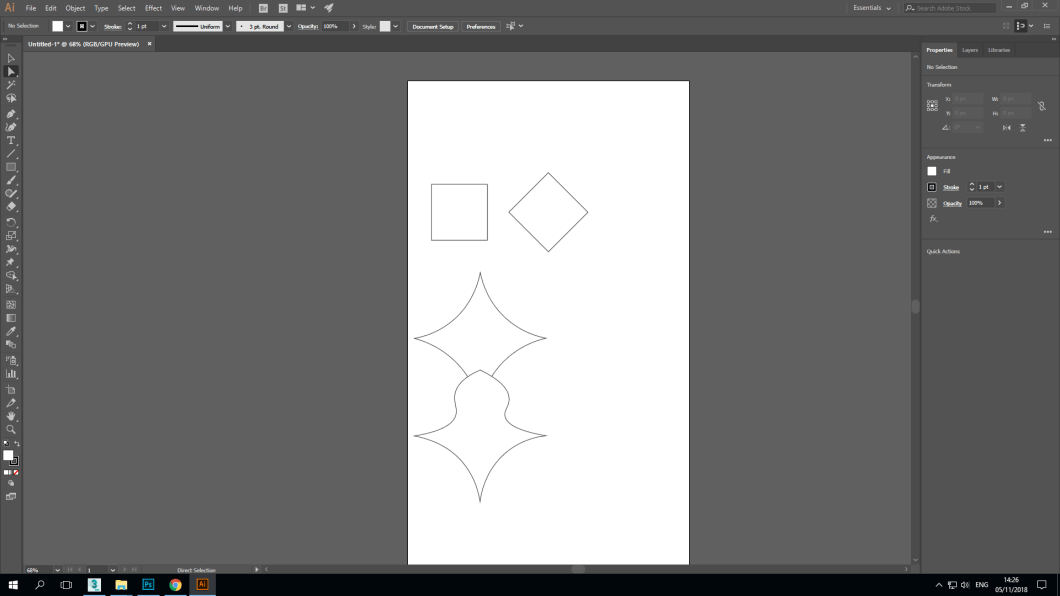Select the Hand tool
The image size is (1060, 596).
(x=11, y=416)
